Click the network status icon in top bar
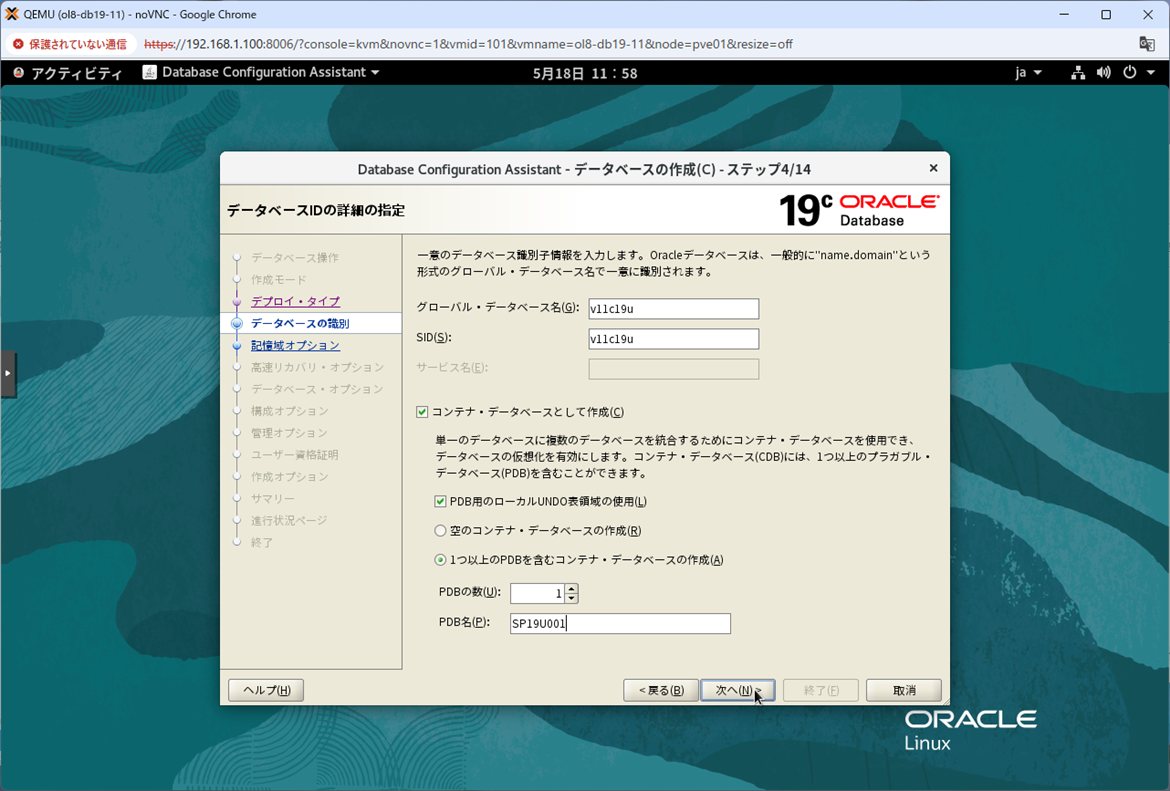This screenshot has width=1170, height=791. 1077,72
